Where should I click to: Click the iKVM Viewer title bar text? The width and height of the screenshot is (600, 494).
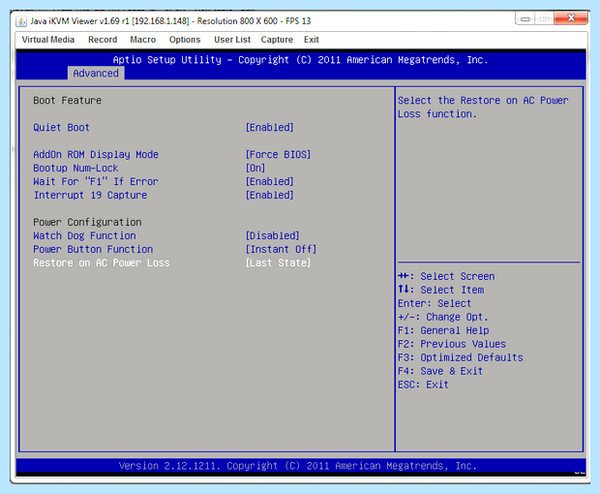[170, 21]
